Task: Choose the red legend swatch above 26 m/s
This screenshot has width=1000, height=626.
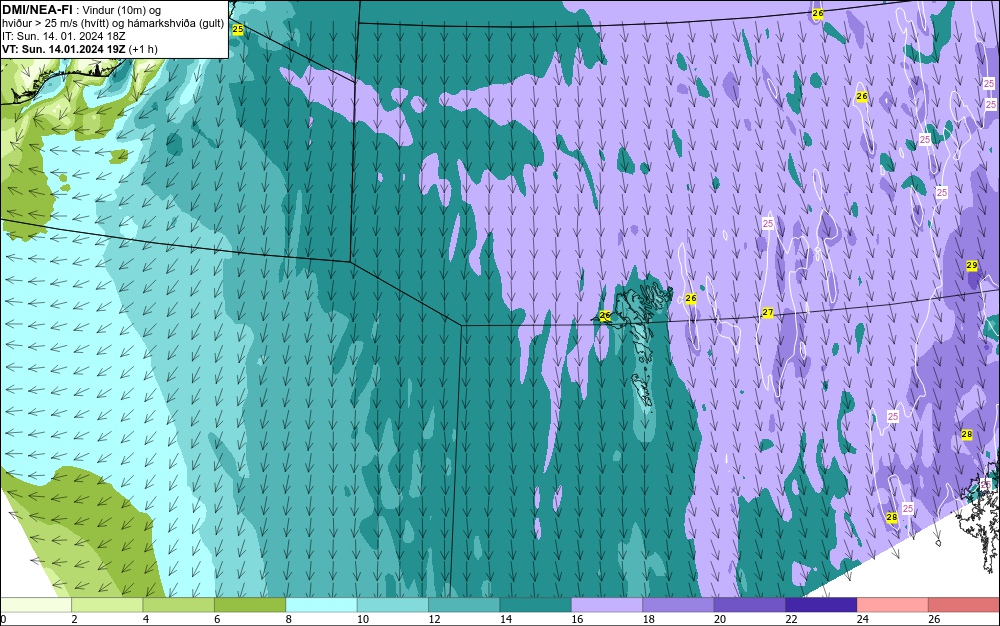Action: (964, 605)
